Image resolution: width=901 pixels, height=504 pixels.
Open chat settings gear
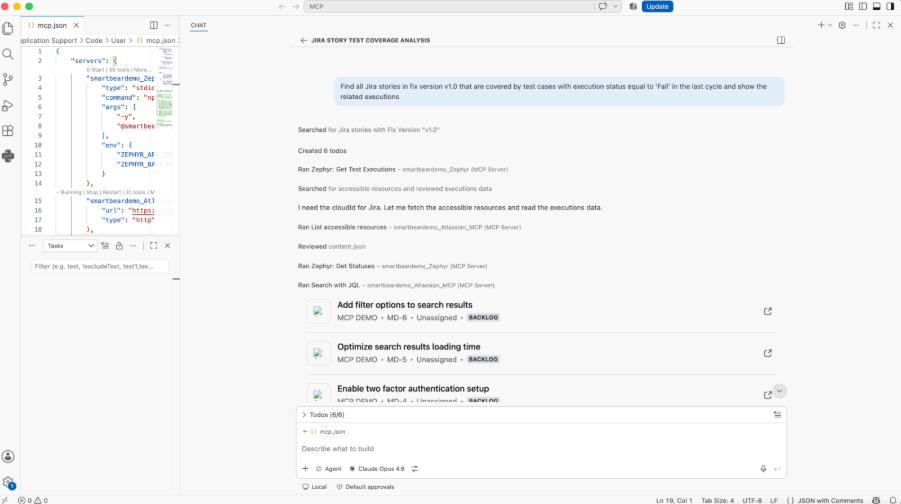click(842, 25)
